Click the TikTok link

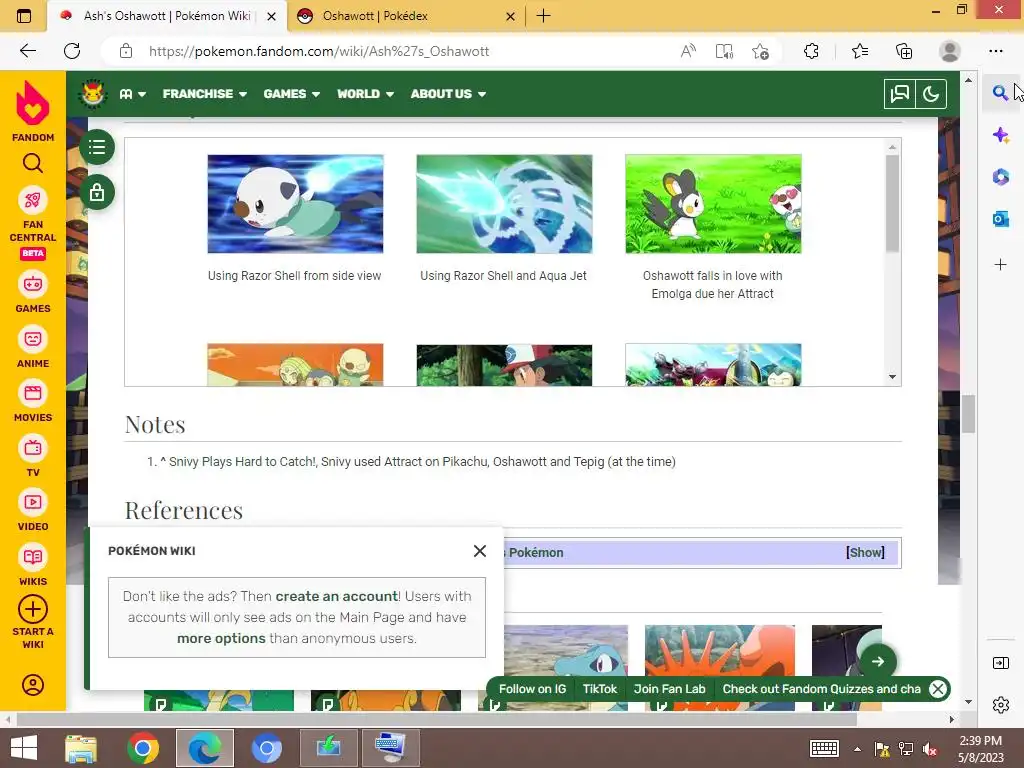tap(600, 689)
